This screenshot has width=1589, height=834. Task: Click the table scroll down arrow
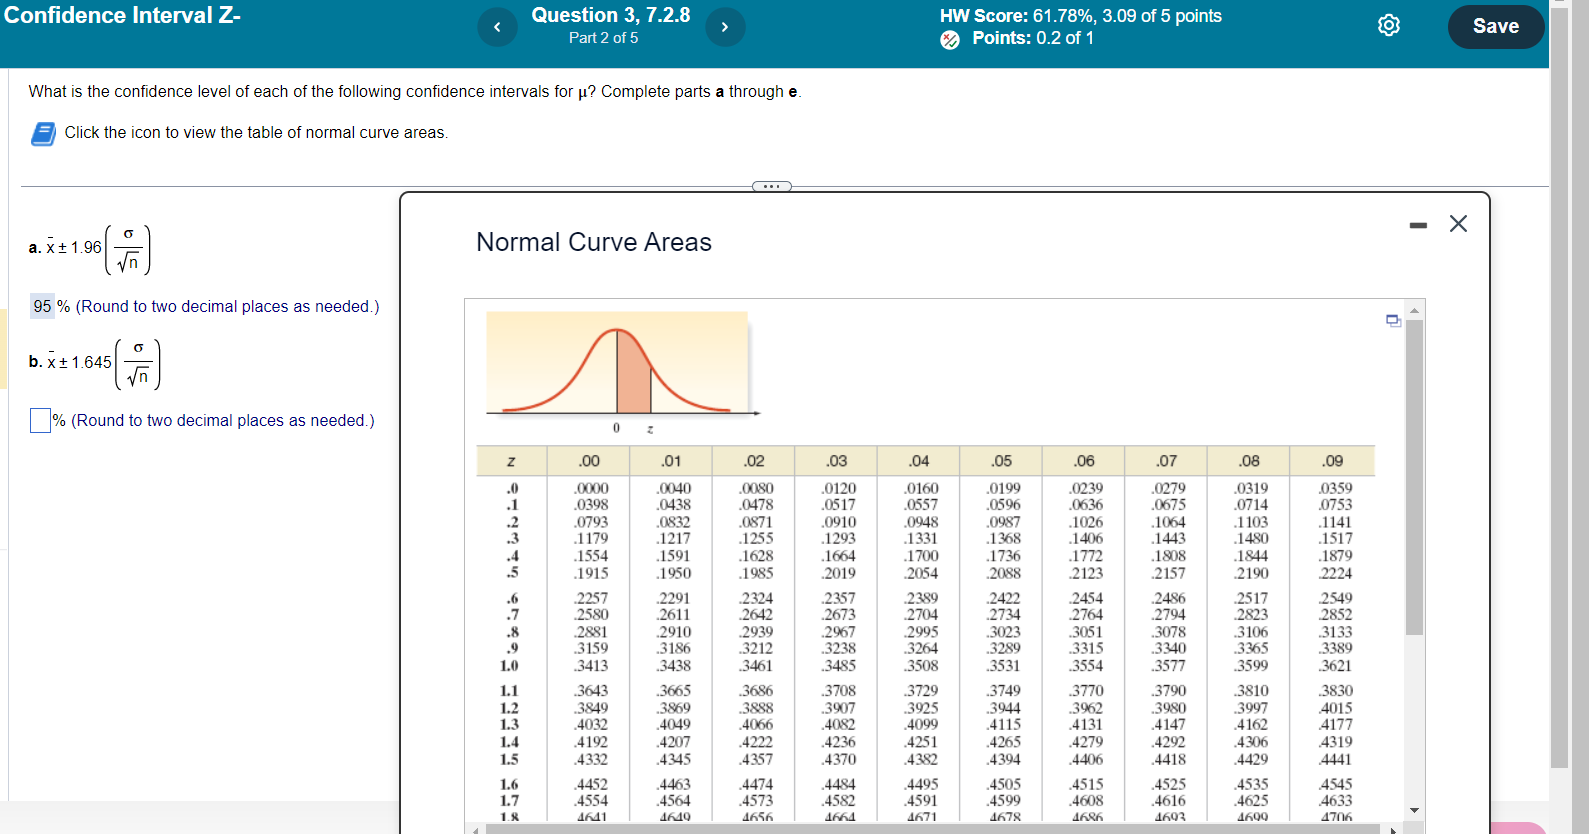pyautogui.click(x=1414, y=810)
